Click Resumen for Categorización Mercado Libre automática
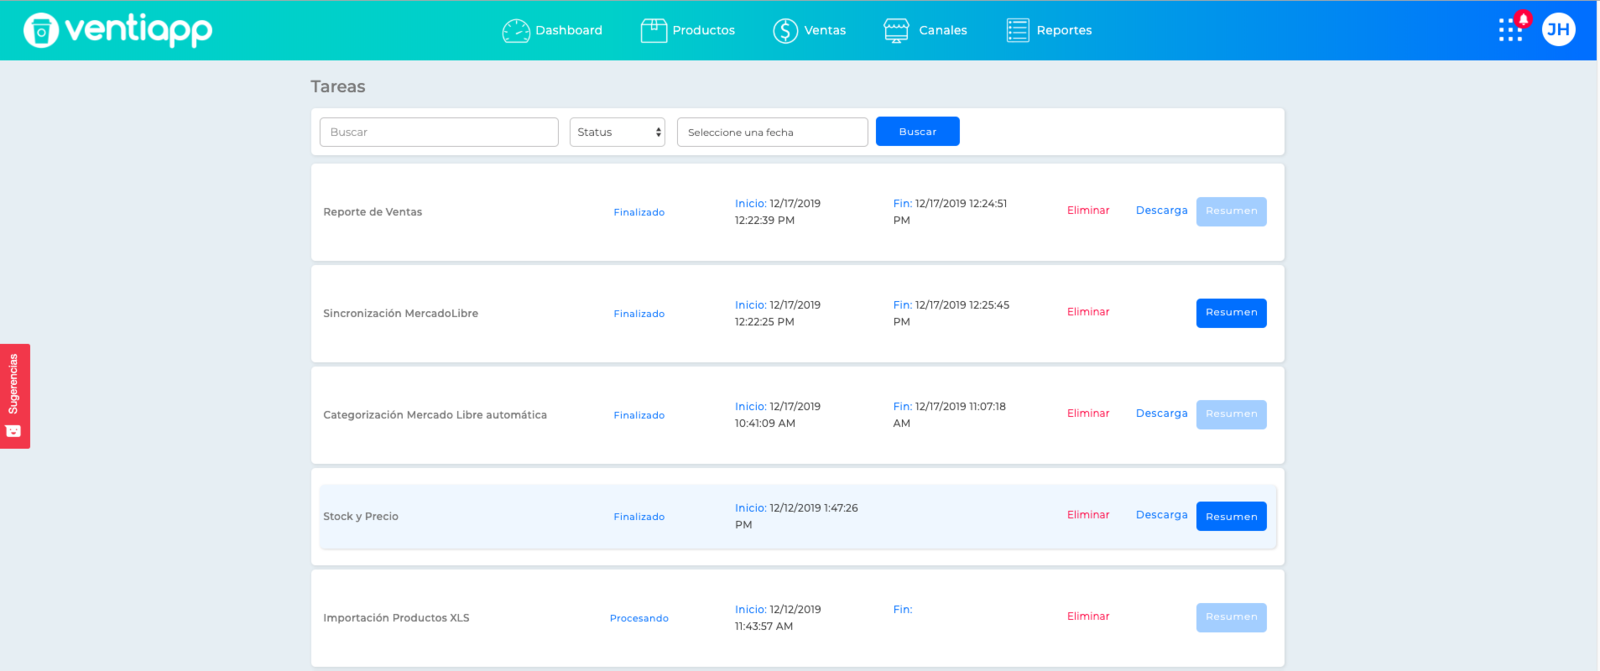Viewport: 1600px width, 671px height. point(1231,414)
